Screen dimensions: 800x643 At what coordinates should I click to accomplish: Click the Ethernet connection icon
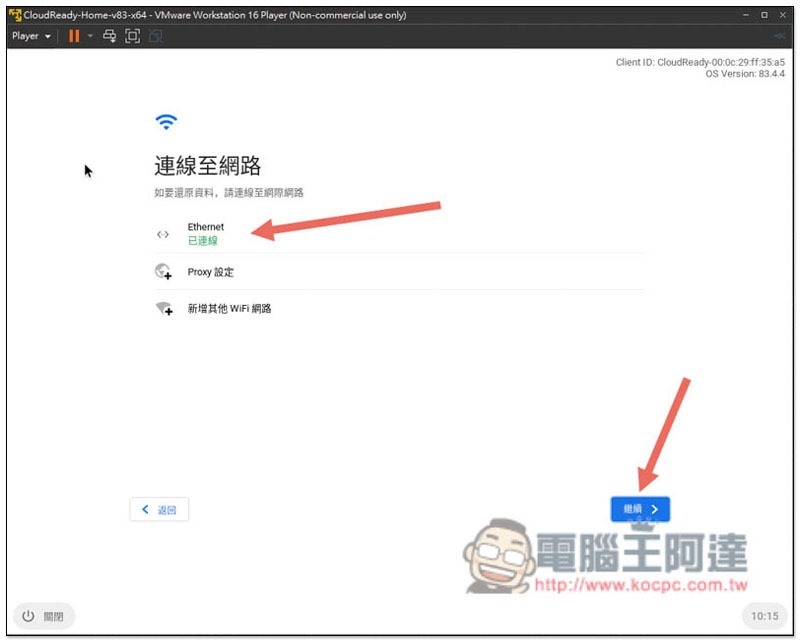pos(163,234)
